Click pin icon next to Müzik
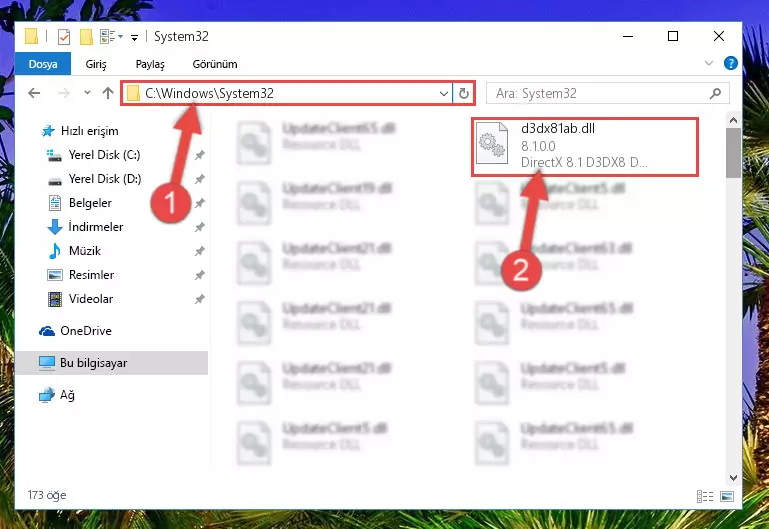The image size is (769, 529). coord(200,251)
